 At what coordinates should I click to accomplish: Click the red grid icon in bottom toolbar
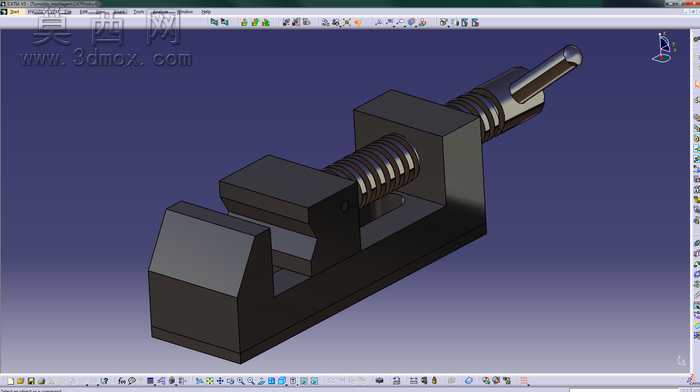(x=524, y=381)
